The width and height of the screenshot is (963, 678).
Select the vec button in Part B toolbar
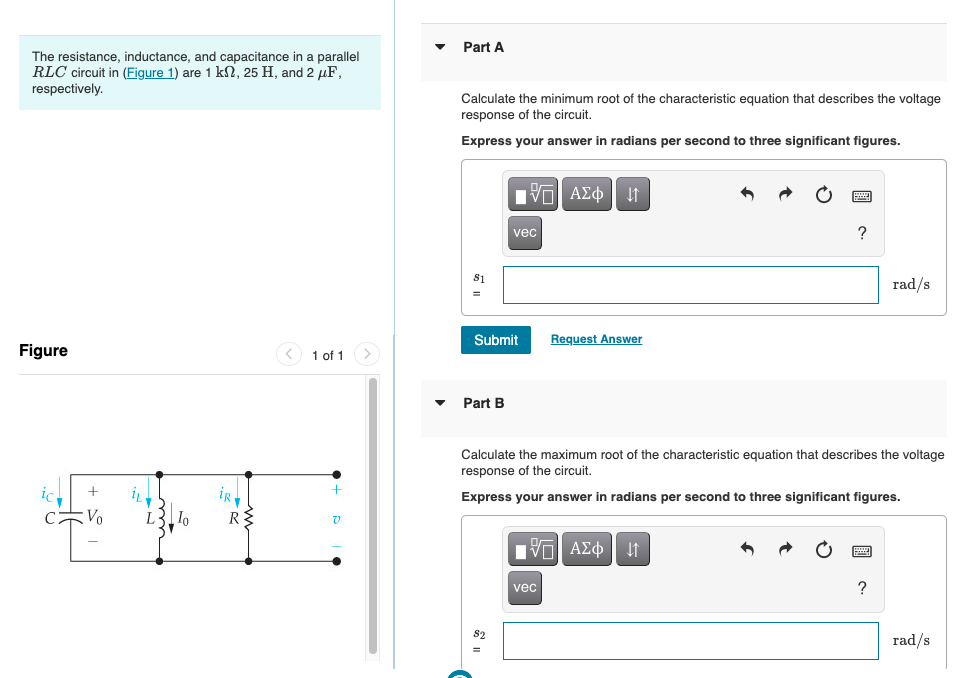pyautogui.click(x=524, y=588)
